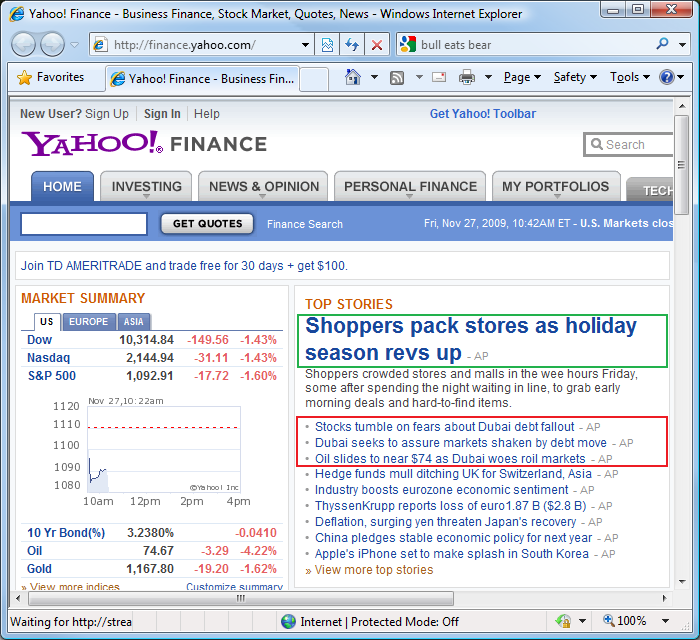Click the Sign In link
Screen dimensions: 700x640
(162, 114)
